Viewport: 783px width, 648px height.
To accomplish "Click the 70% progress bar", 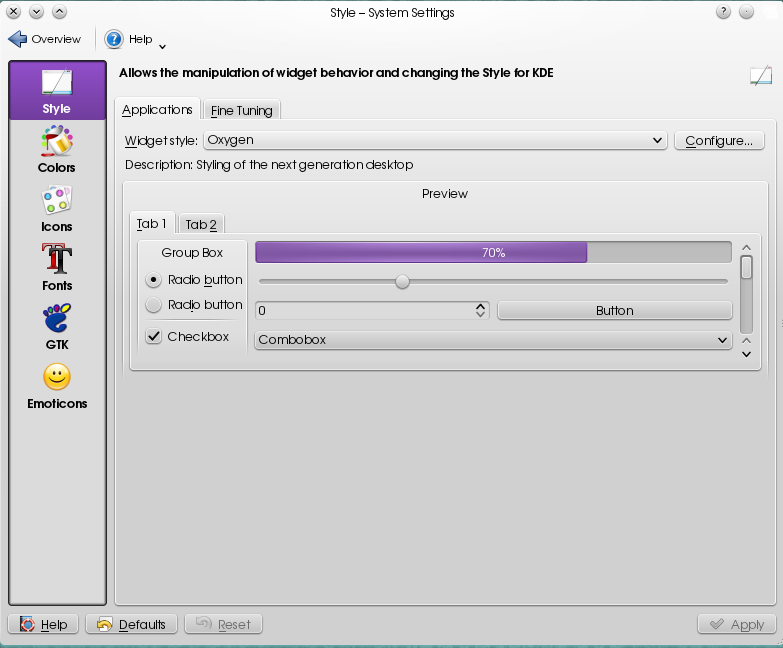I will click(493, 252).
